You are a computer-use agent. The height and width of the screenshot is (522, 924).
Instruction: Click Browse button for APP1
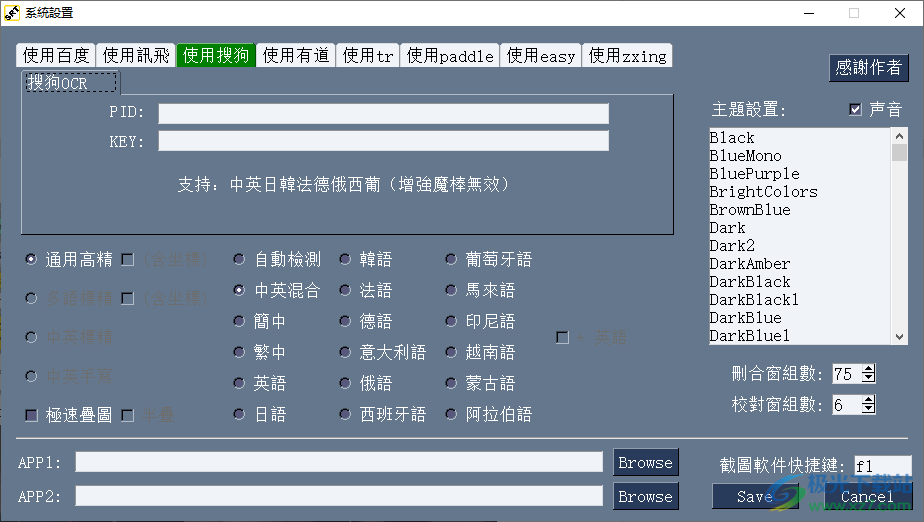click(646, 462)
